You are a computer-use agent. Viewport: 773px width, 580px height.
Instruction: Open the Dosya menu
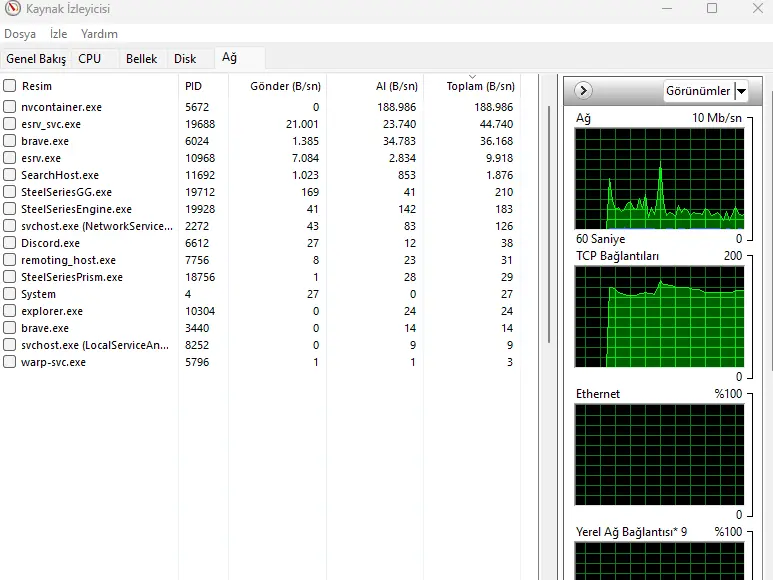pos(20,34)
